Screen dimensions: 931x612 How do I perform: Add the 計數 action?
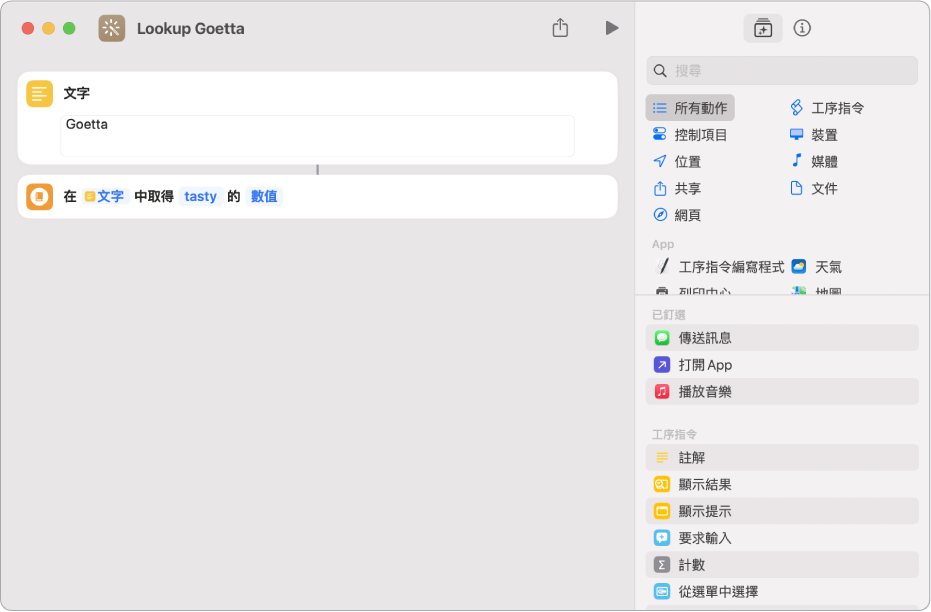point(782,565)
